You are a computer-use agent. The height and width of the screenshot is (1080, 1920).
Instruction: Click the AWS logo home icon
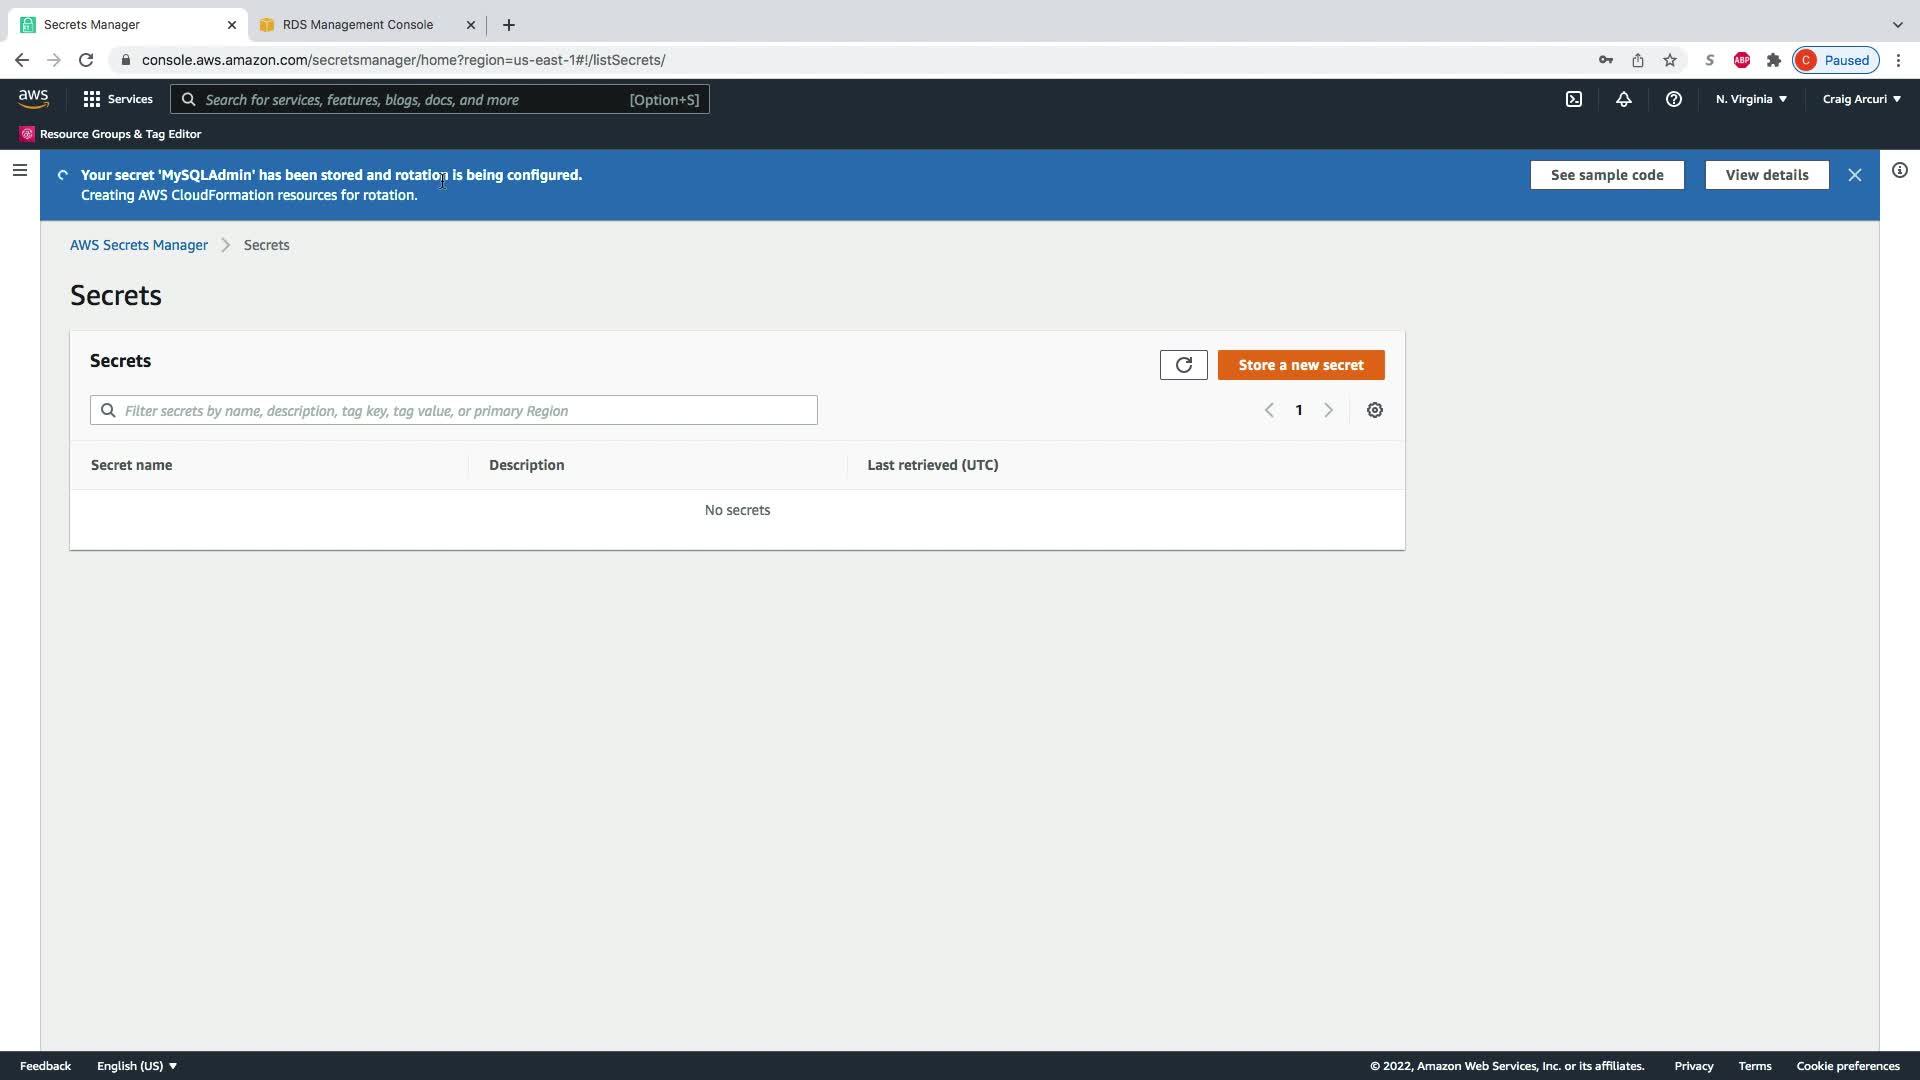click(33, 98)
